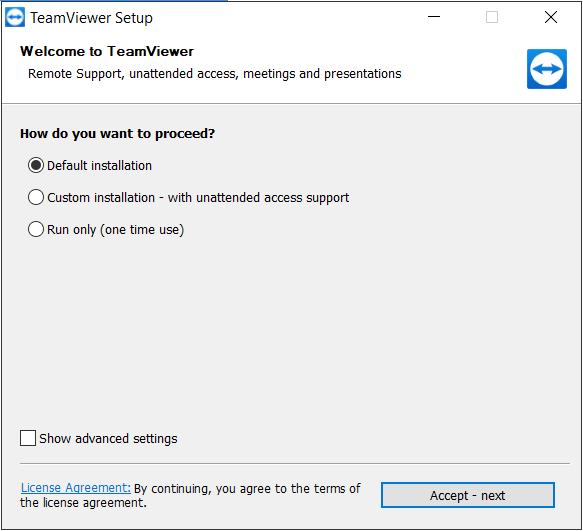This screenshot has width=583, height=531.
Task: Open the License Agreement link
Action: 75,487
